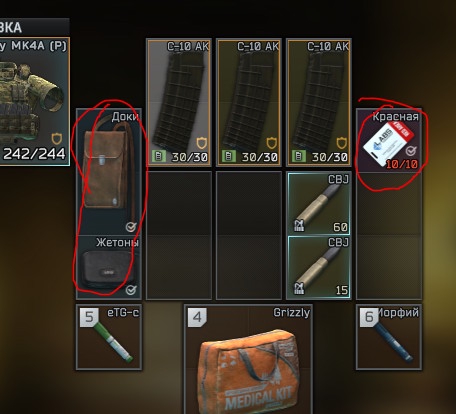Select the middle C-10 AK magazine
The height and width of the screenshot is (414, 456).
(249, 102)
